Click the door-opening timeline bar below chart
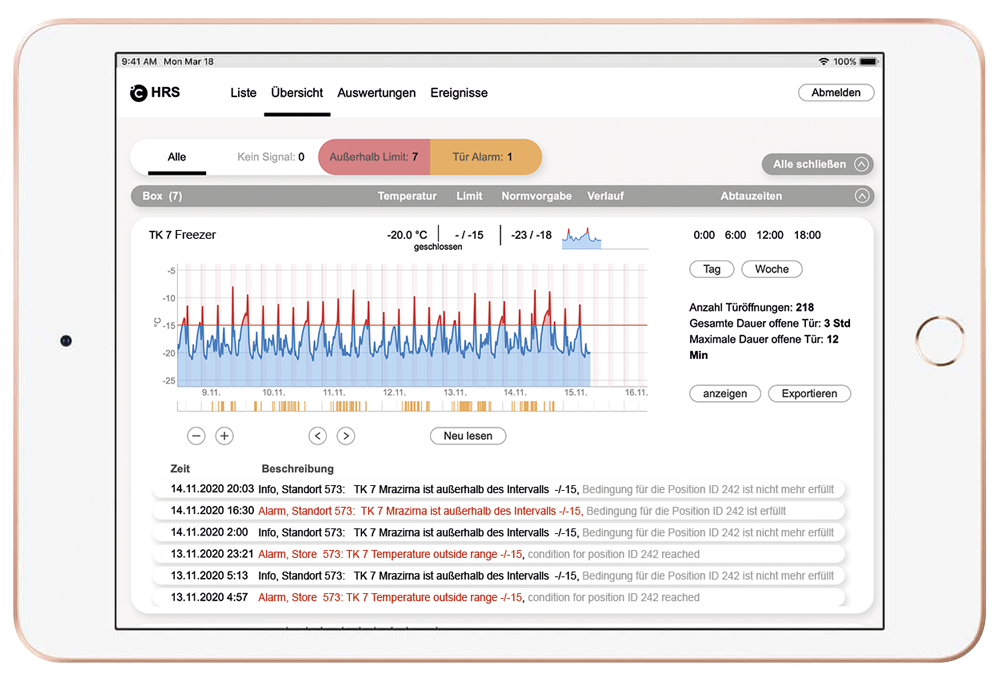The image size is (1000, 680). point(411,406)
